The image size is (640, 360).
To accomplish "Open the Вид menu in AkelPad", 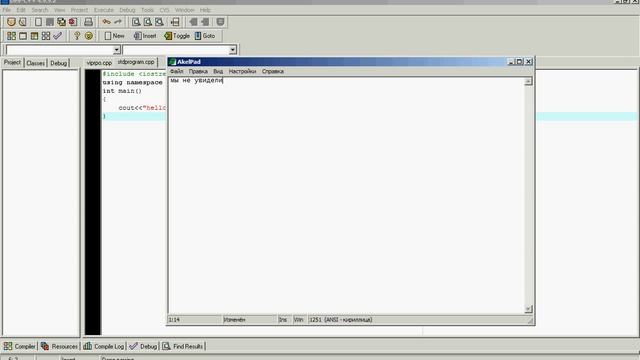I will 218,71.
